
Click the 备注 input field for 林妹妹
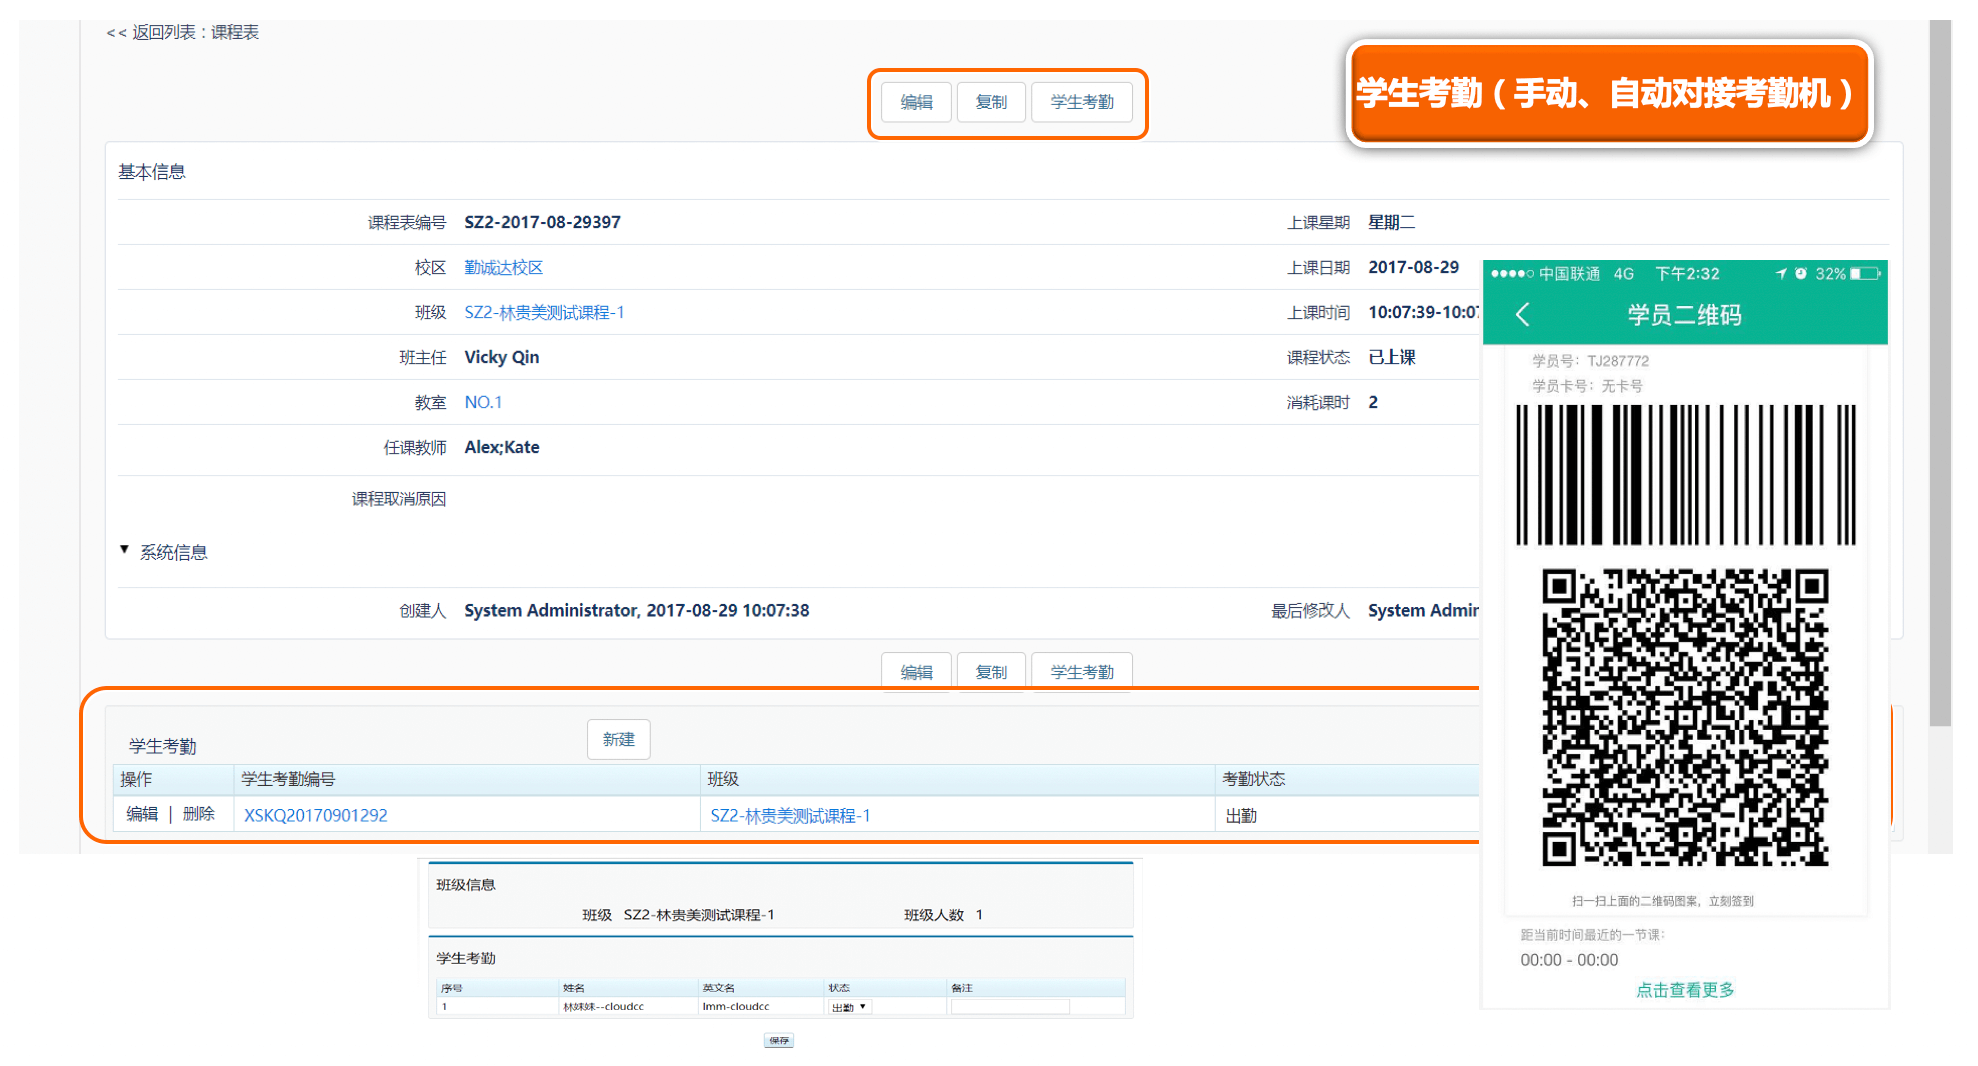tap(1010, 1007)
